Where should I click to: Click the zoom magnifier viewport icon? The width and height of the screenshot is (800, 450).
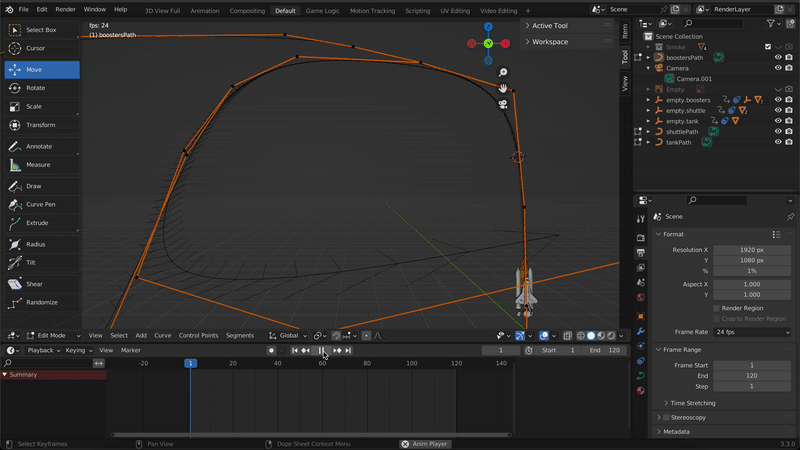coord(503,72)
